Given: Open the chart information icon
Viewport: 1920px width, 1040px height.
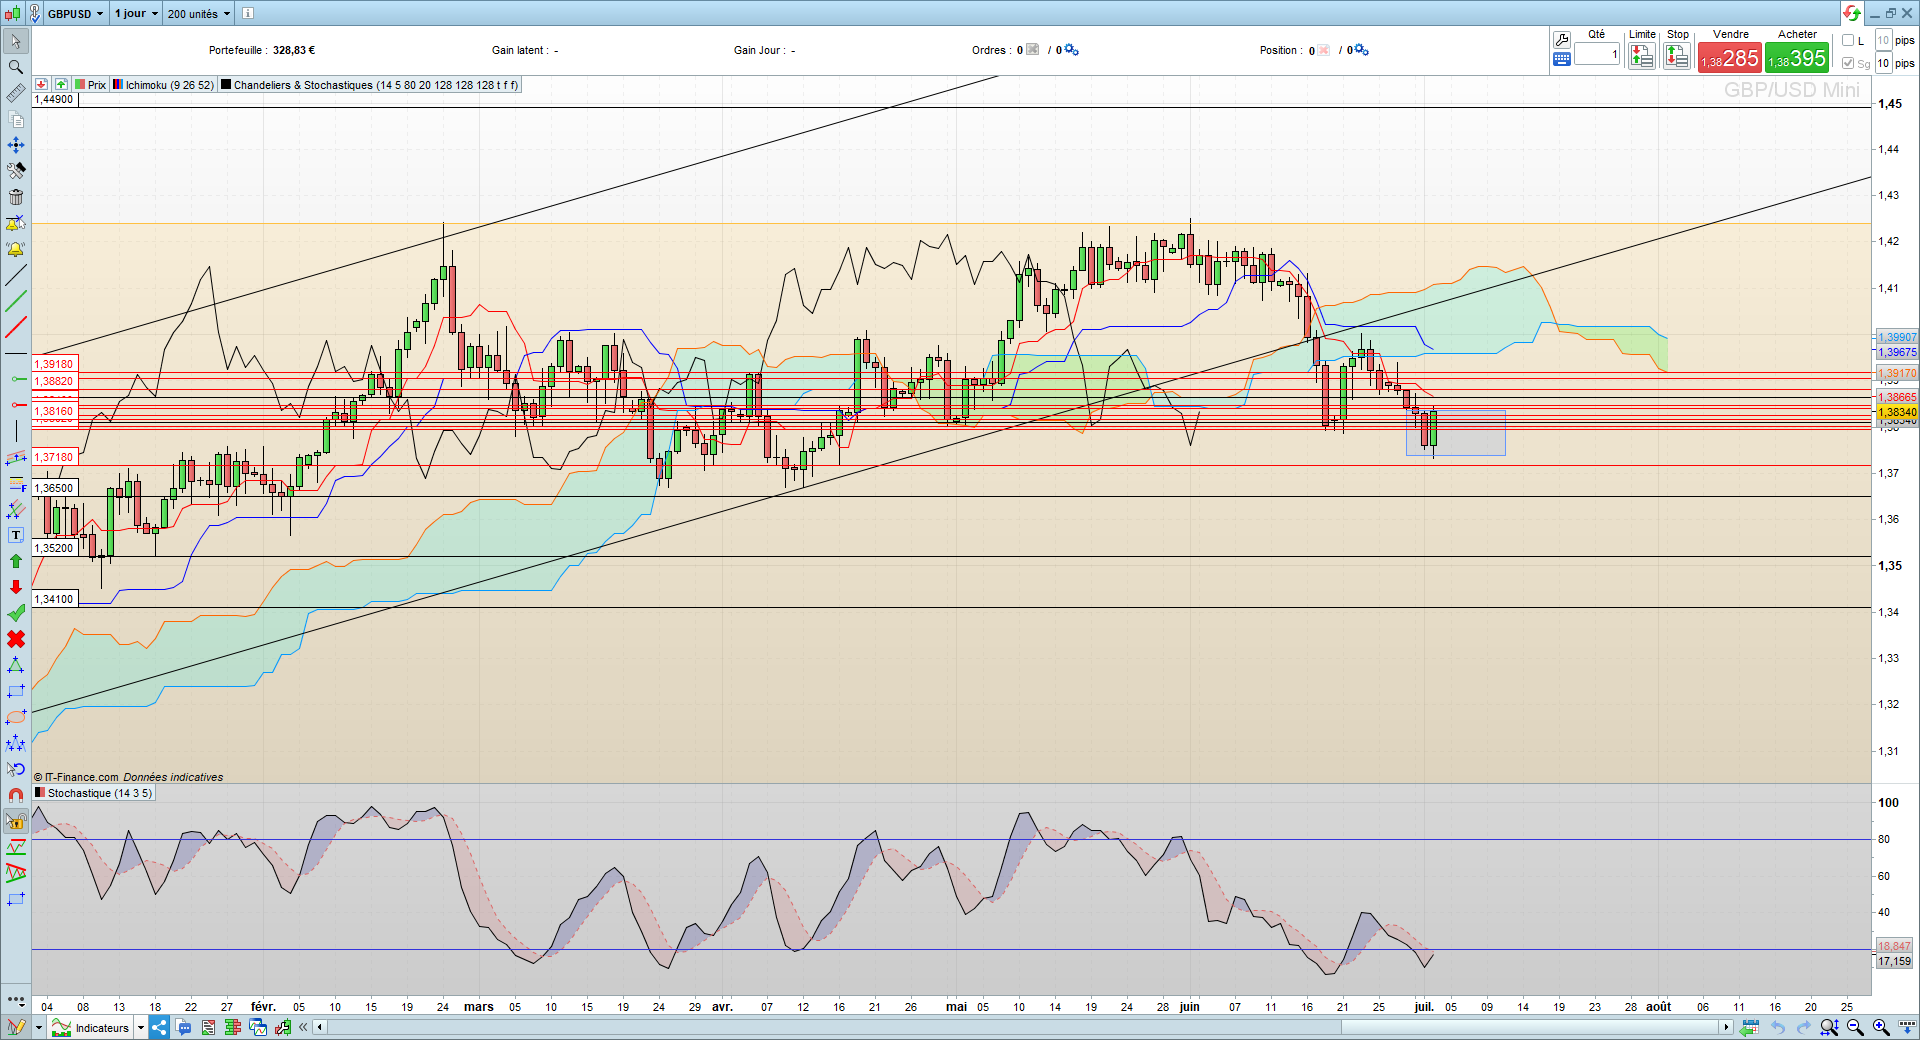Looking at the screenshot, I should click(x=247, y=13).
